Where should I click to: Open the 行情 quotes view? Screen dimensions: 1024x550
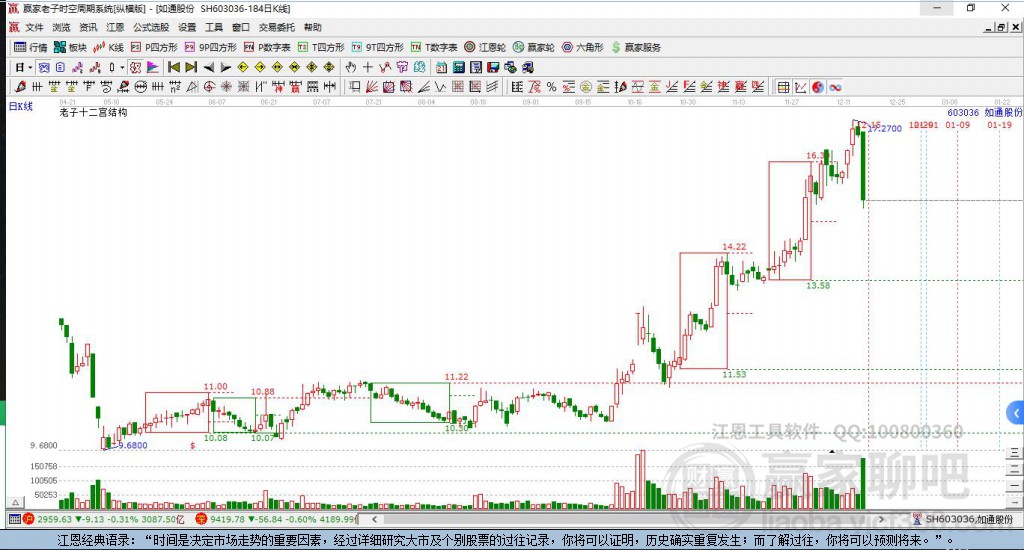[31, 47]
